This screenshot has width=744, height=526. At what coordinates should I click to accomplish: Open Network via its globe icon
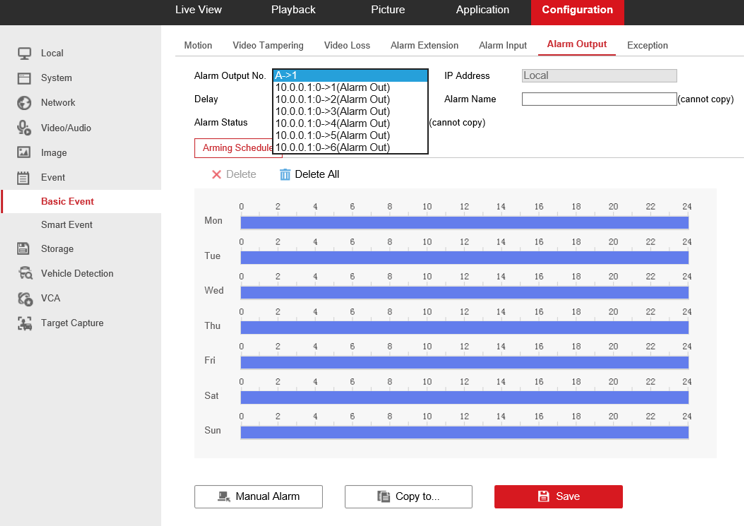24,103
